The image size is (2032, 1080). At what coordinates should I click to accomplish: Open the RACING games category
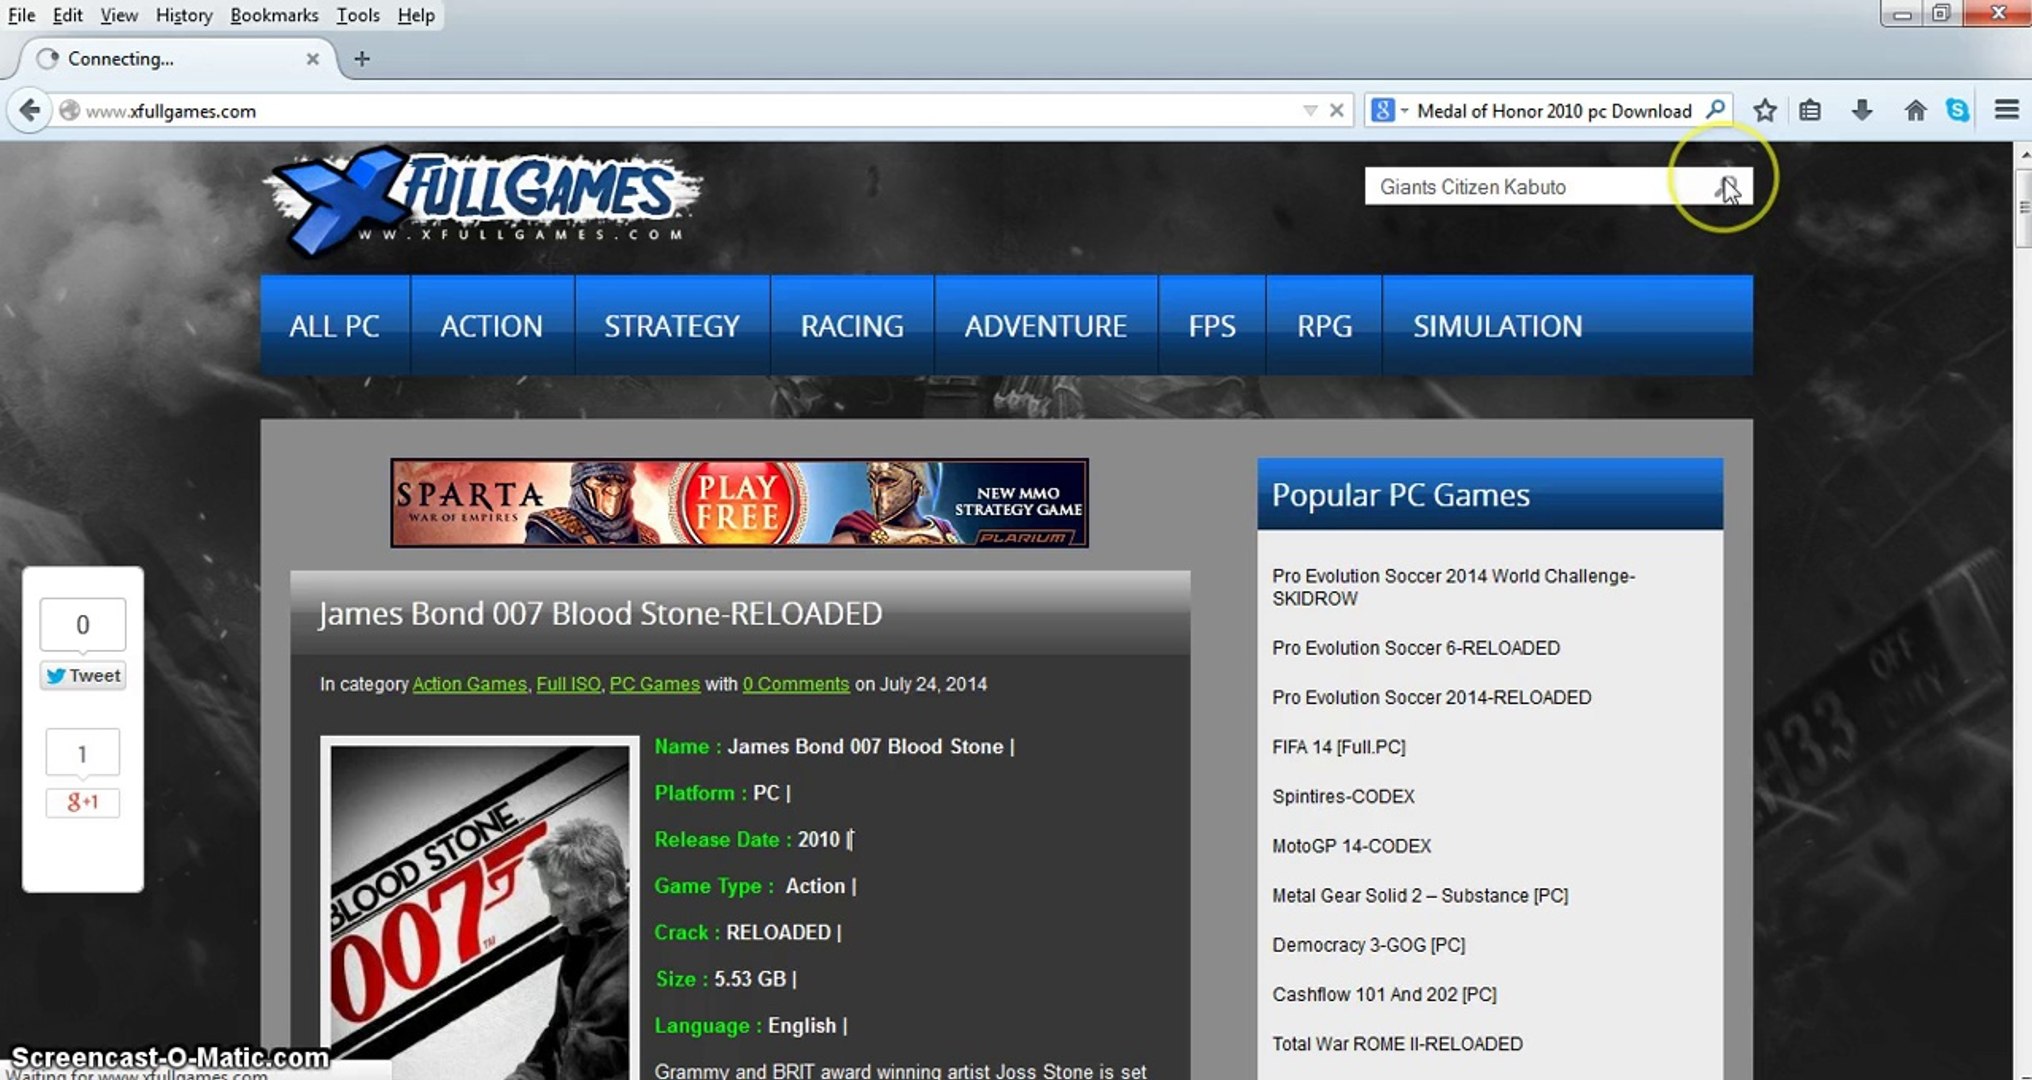pos(852,326)
